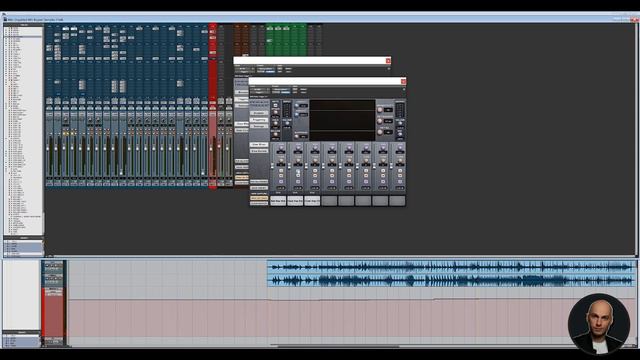This screenshot has width=640, height=360.
Task: Click the volume fader of the red mixer channel
Action: pyautogui.click(x=212, y=149)
